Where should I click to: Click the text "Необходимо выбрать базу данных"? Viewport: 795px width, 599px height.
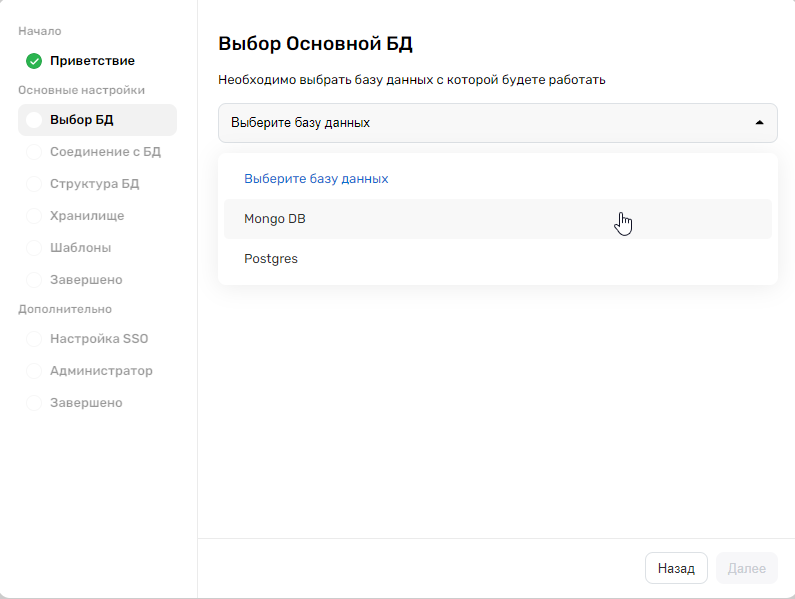(x=326, y=80)
